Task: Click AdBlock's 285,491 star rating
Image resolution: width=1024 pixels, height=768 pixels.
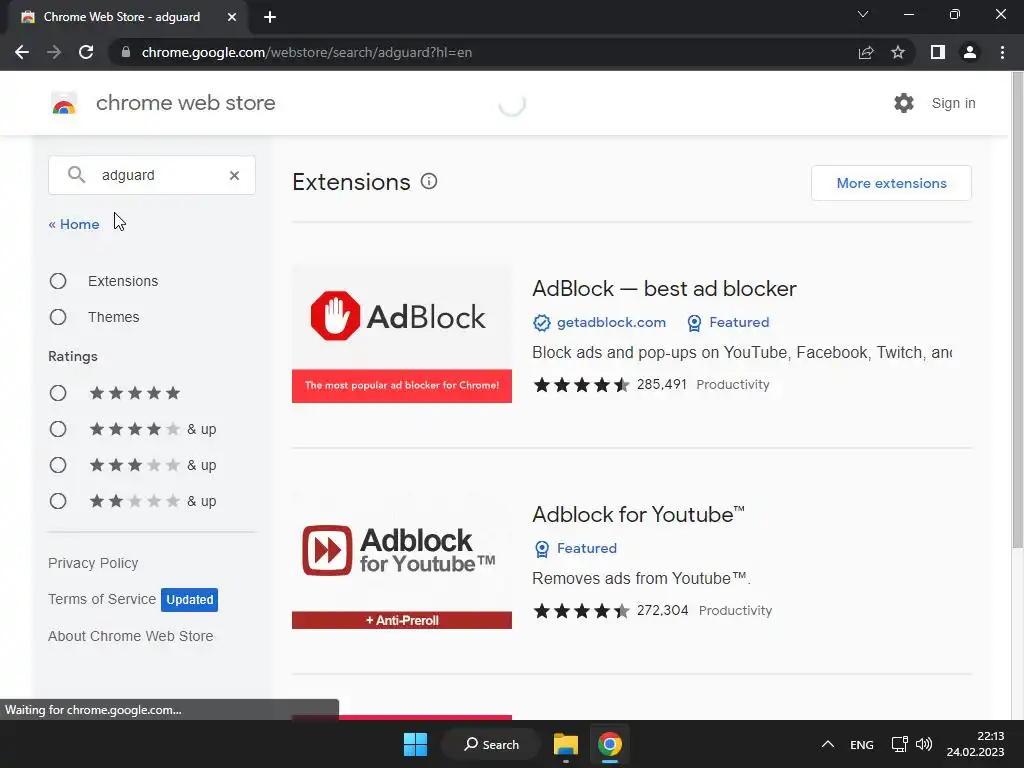Action: (x=609, y=385)
